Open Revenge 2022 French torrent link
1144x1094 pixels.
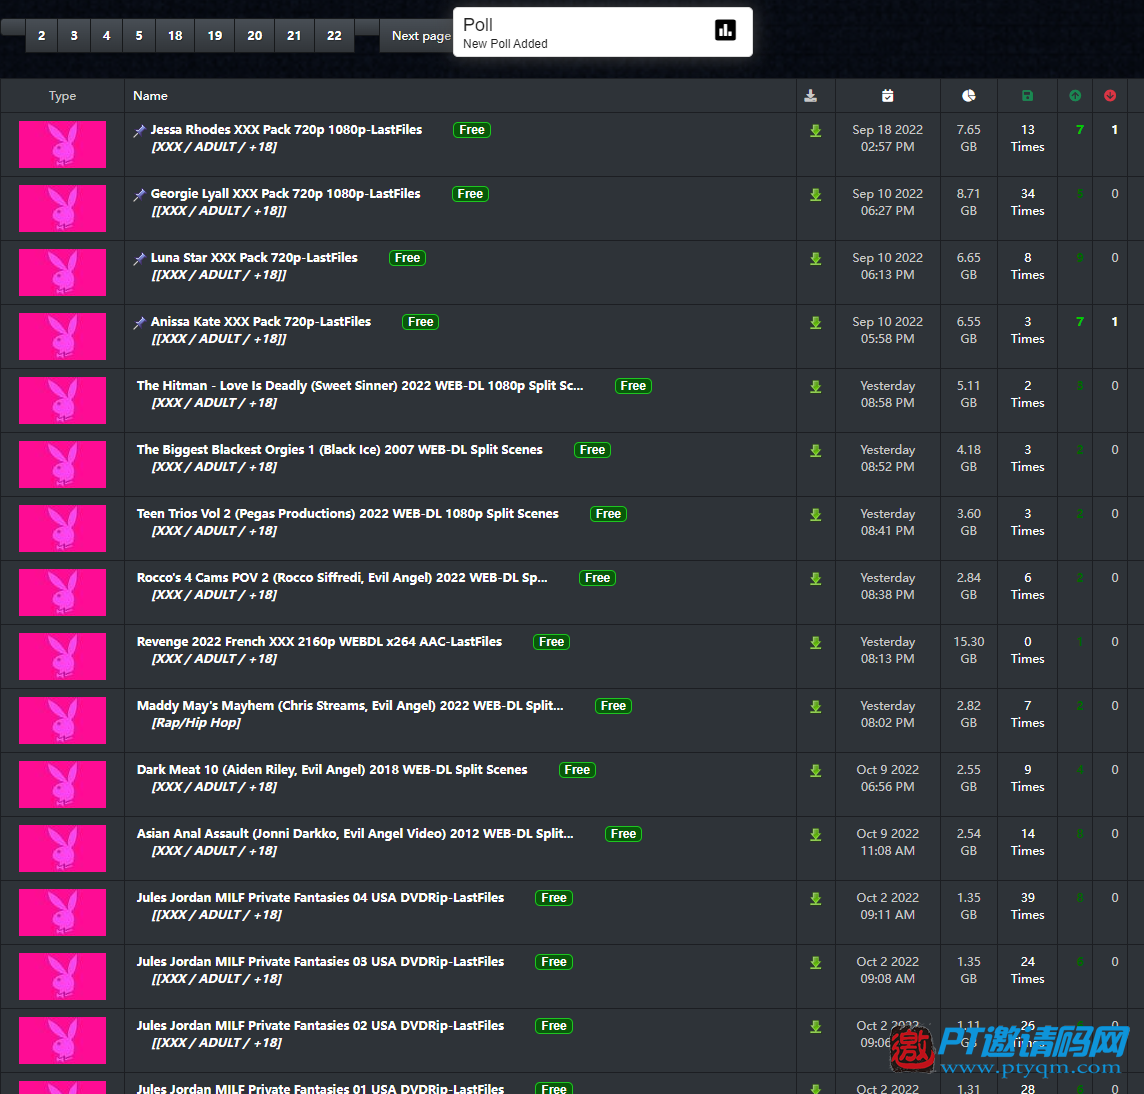click(319, 642)
